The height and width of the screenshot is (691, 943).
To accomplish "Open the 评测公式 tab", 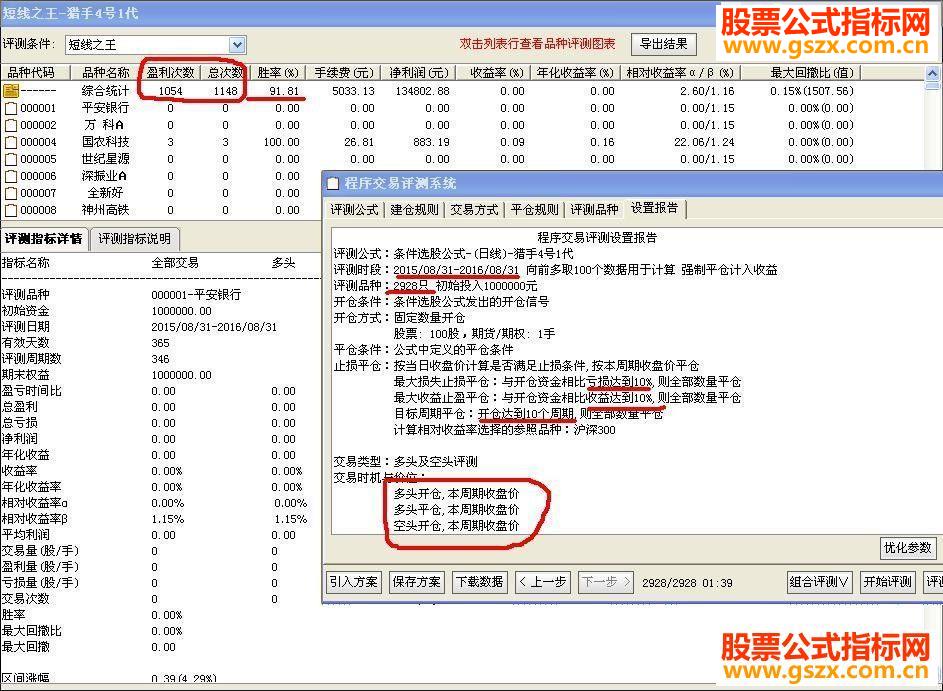I will [354, 209].
